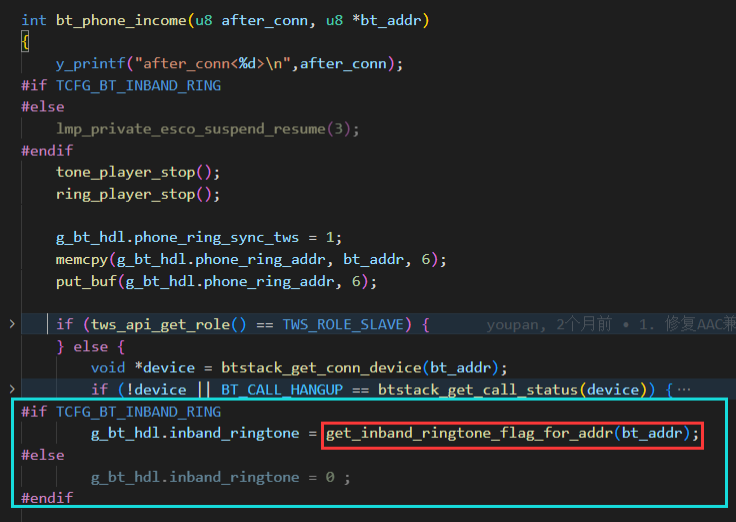Click lmp_private_esco_suspend_resume(3) line
This screenshot has width=736, height=522.
coord(207,129)
